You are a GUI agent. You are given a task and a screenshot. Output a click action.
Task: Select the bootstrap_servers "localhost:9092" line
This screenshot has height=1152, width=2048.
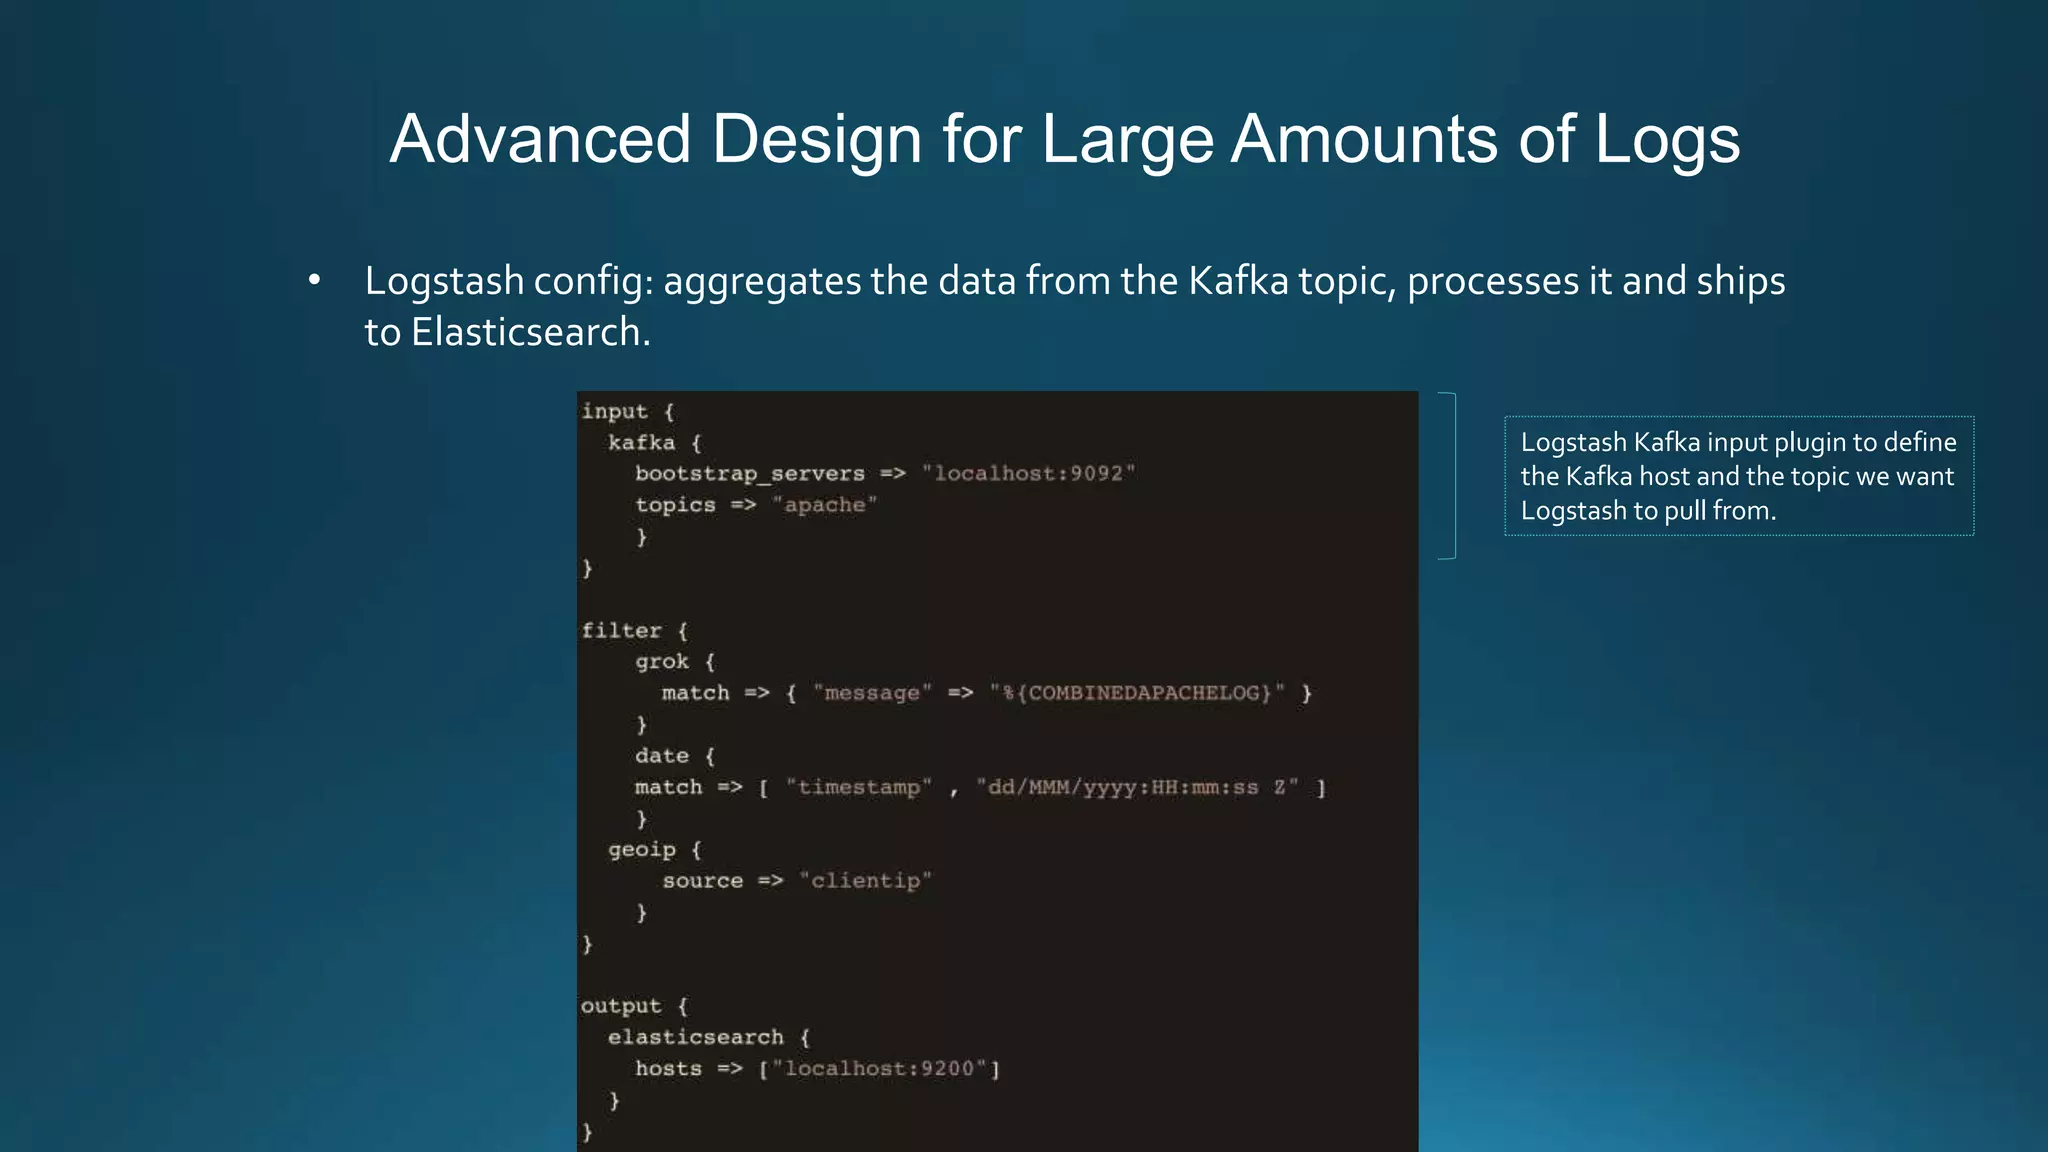click(x=885, y=473)
